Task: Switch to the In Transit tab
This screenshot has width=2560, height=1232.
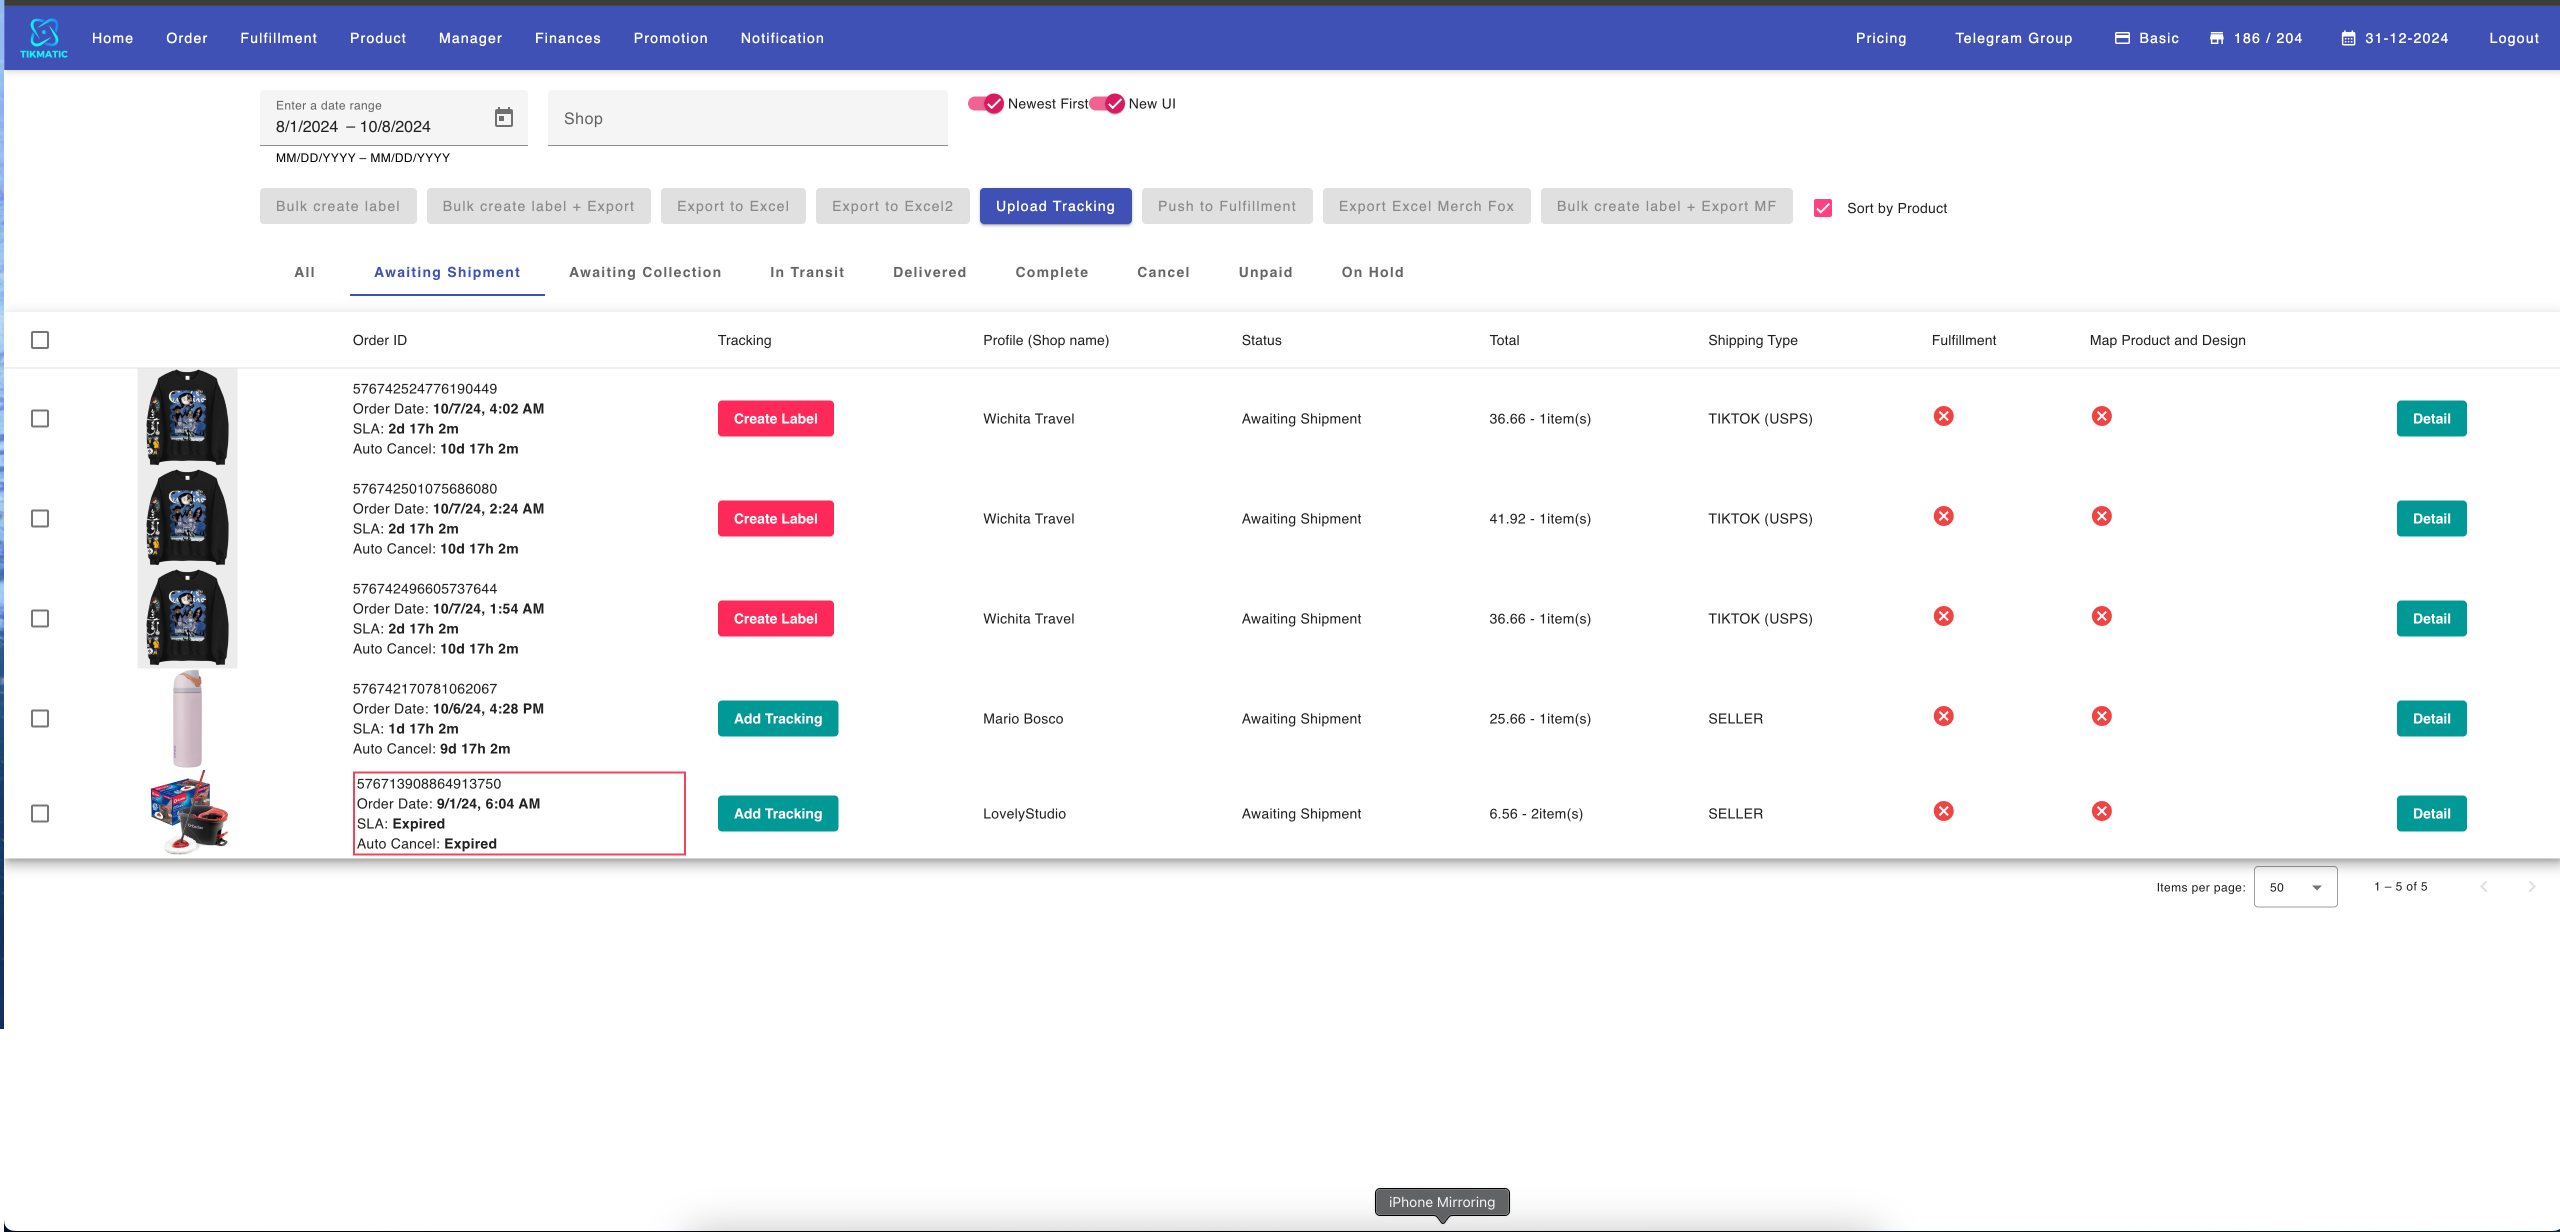Action: pos(807,272)
